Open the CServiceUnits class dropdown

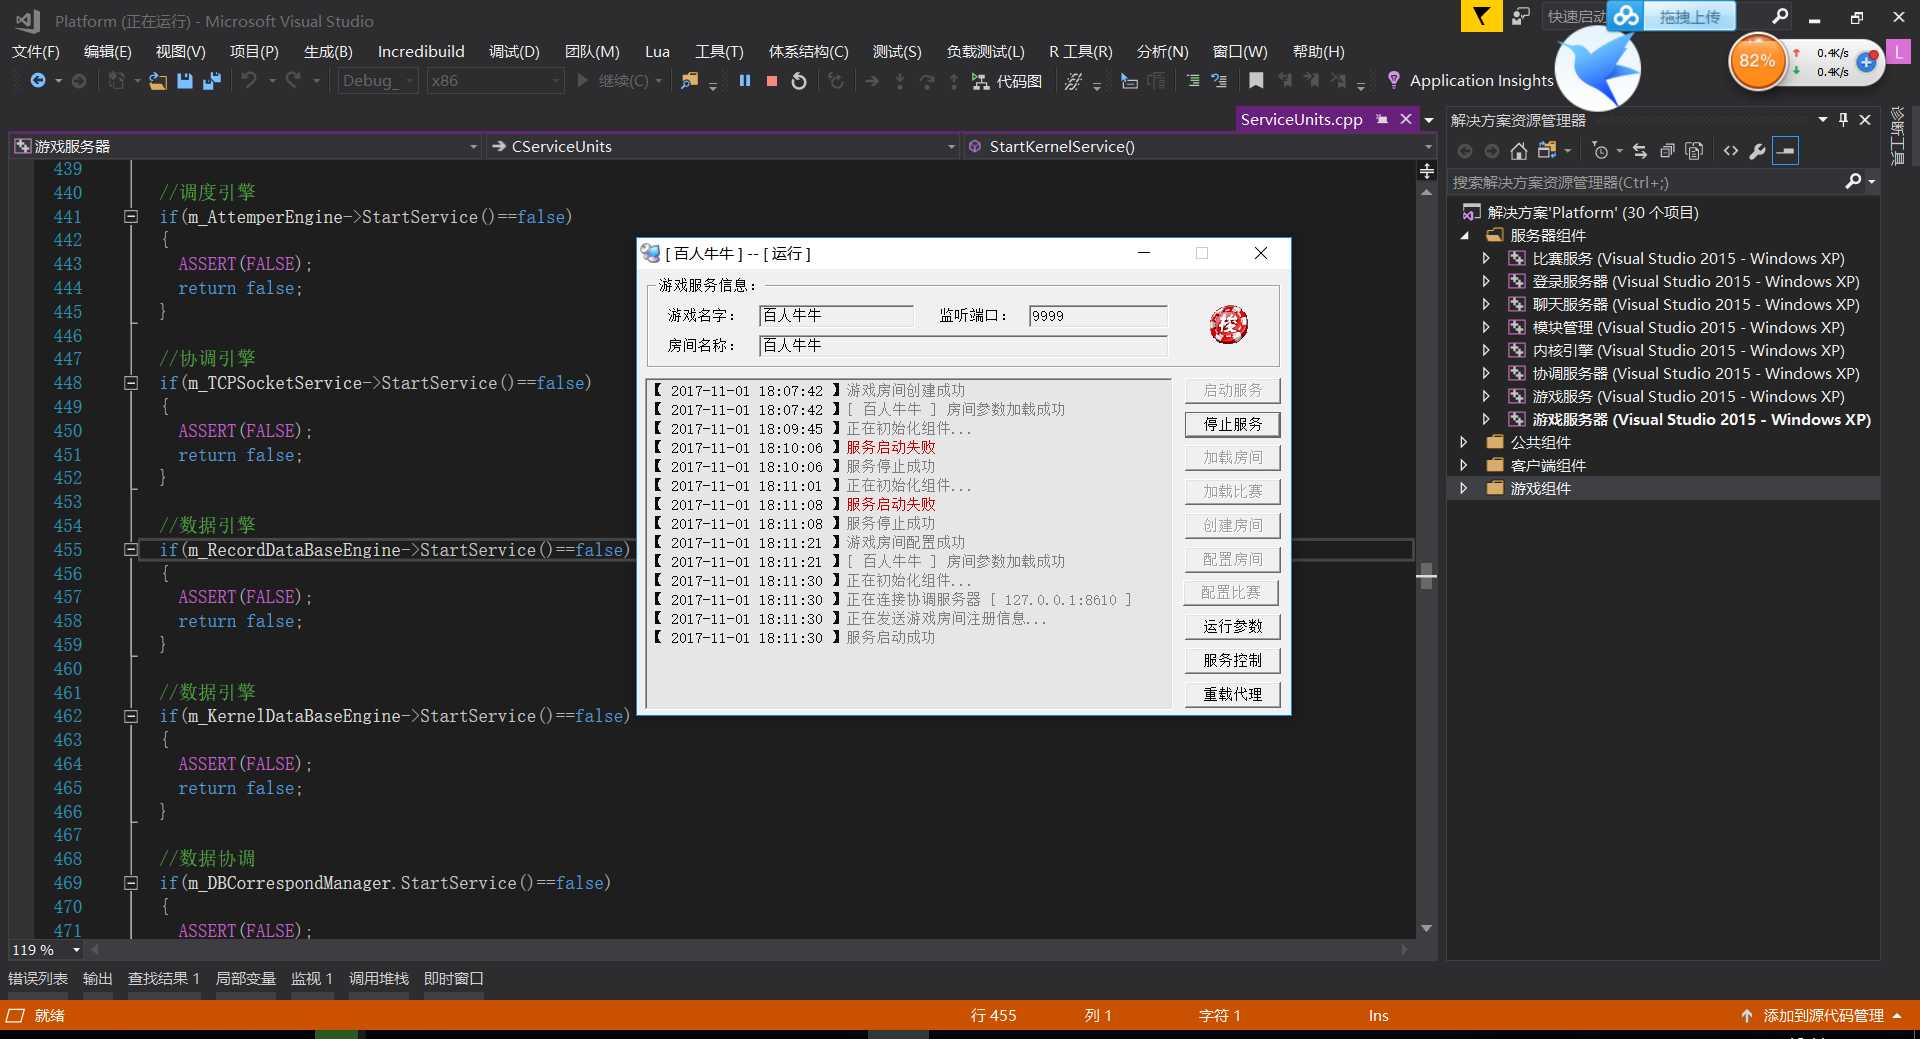click(x=724, y=146)
